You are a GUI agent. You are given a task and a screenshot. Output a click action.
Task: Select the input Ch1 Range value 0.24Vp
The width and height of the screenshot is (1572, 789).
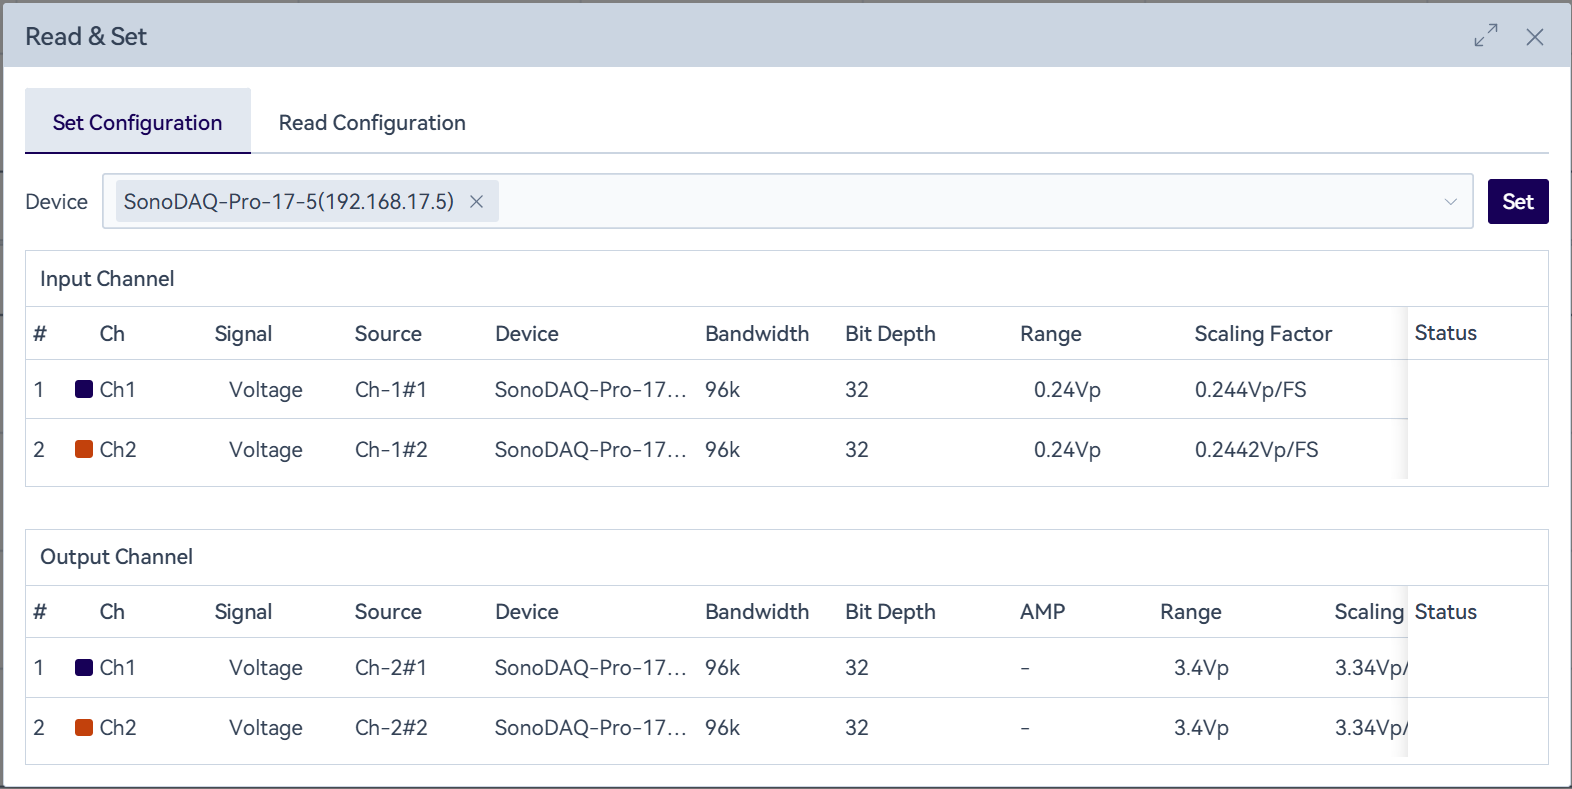pyautogui.click(x=1067, y=390)
